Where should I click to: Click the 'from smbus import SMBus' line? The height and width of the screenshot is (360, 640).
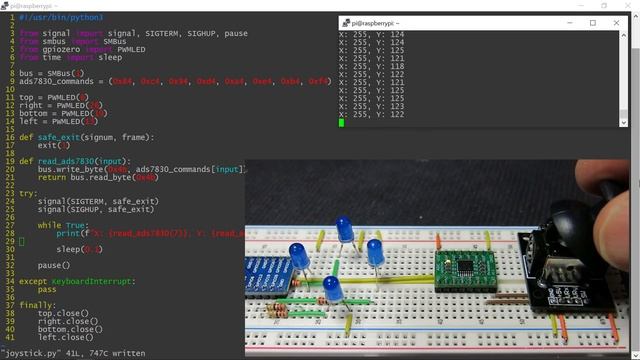pyautogui.click(x=73, y=42)
